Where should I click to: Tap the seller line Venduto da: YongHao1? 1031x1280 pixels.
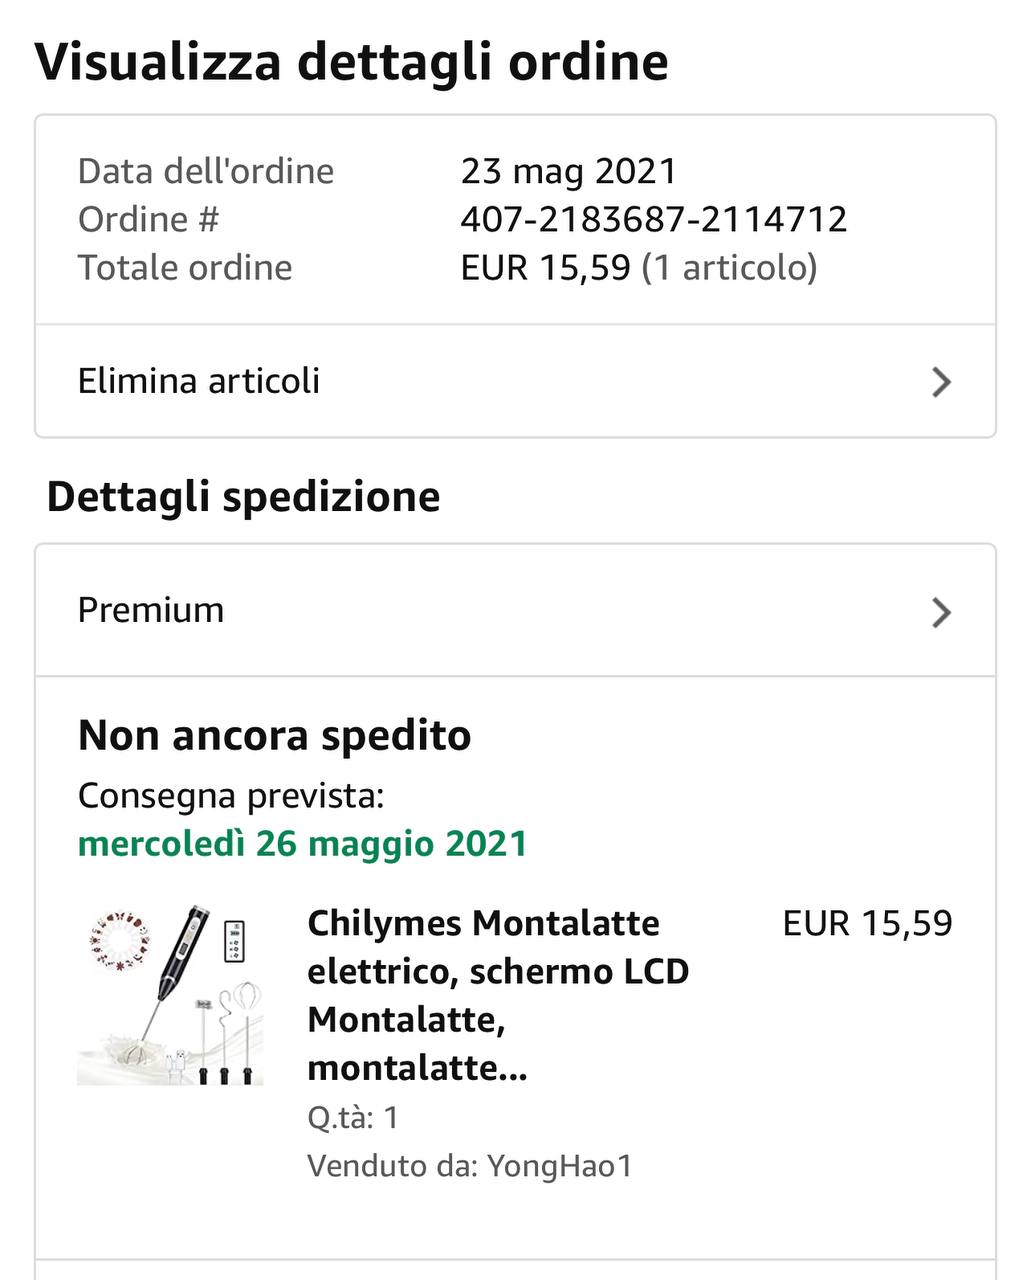click(x=470, y=1166)
